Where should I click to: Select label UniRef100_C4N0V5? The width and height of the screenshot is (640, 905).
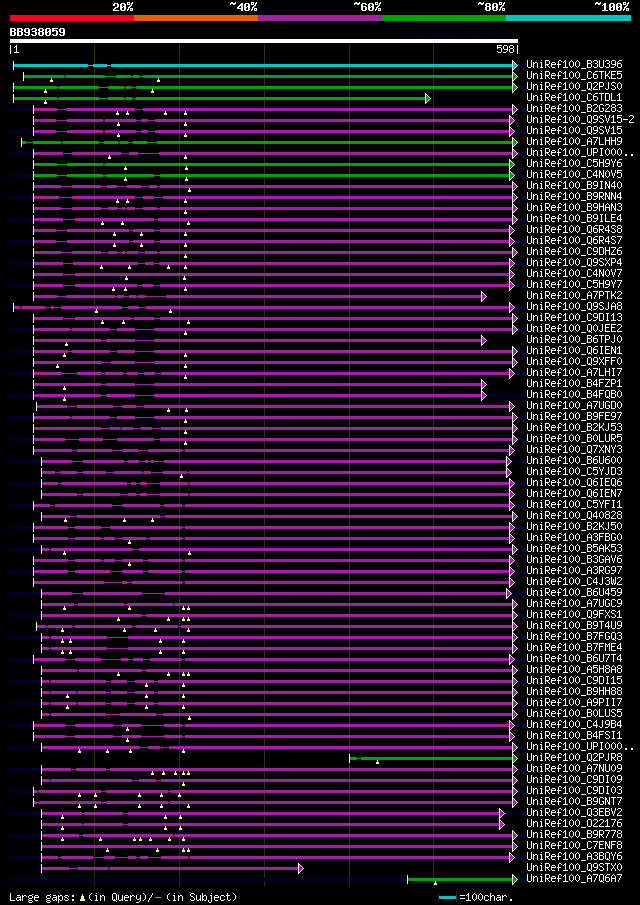572,174
